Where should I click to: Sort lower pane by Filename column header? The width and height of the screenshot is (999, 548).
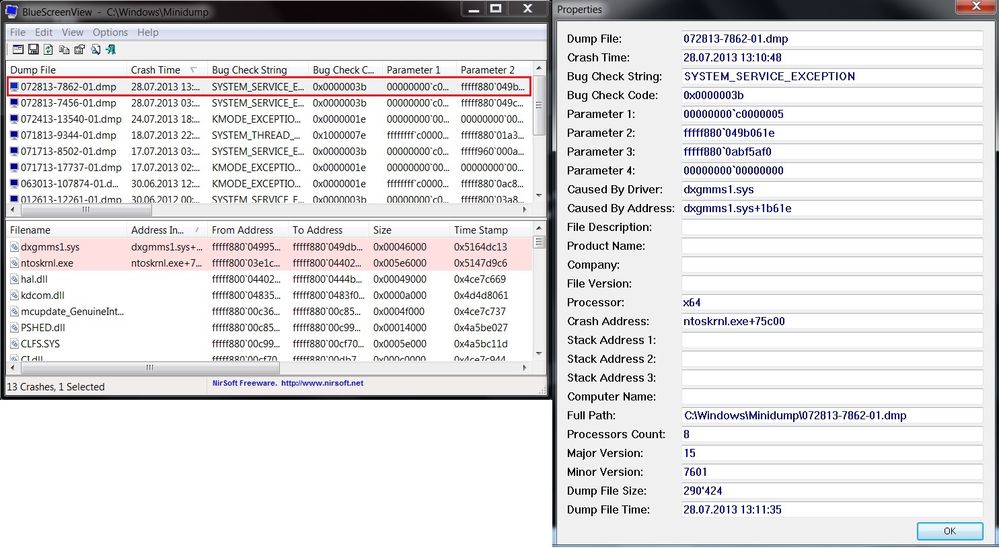(x=66, y=230)
